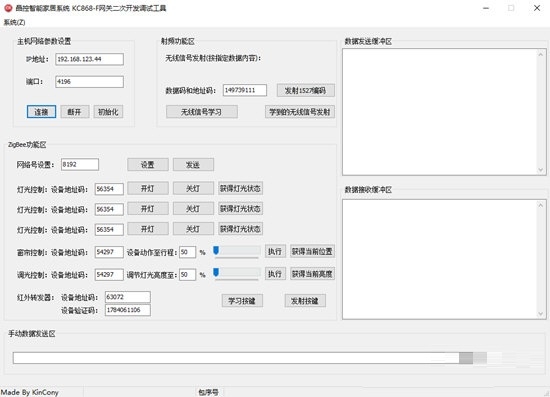Click 开灯 in the second 灯光控制 row
Image resolution: width=550 pixels, height=397 pixels.
[148, 209]
